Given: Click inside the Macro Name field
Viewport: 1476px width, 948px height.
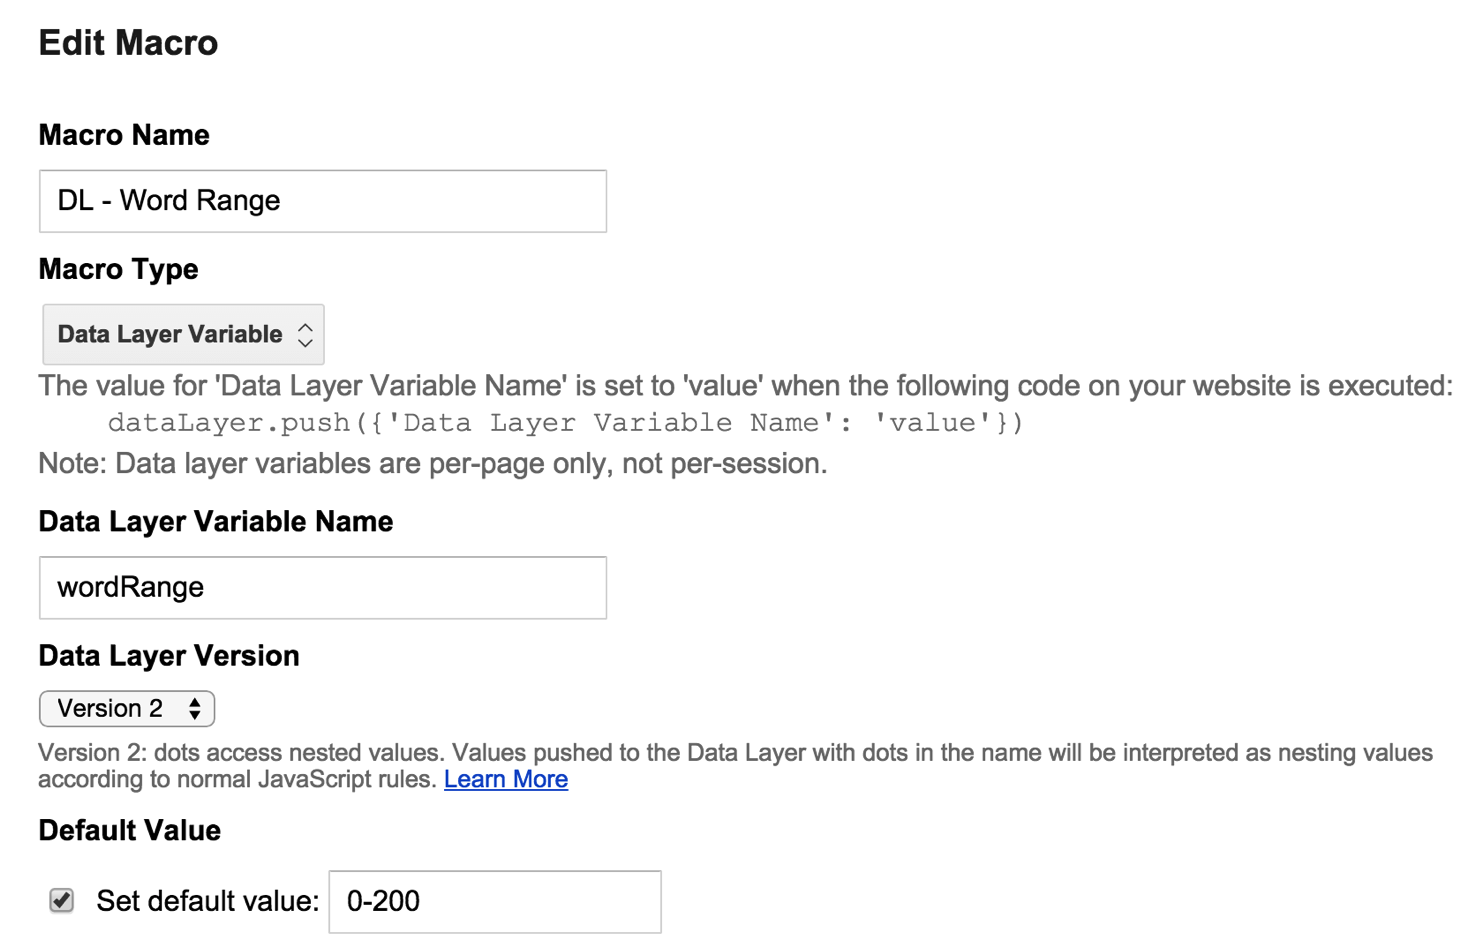Looking at the screenshot, I should pyautogui.click(x=322, y=200).
